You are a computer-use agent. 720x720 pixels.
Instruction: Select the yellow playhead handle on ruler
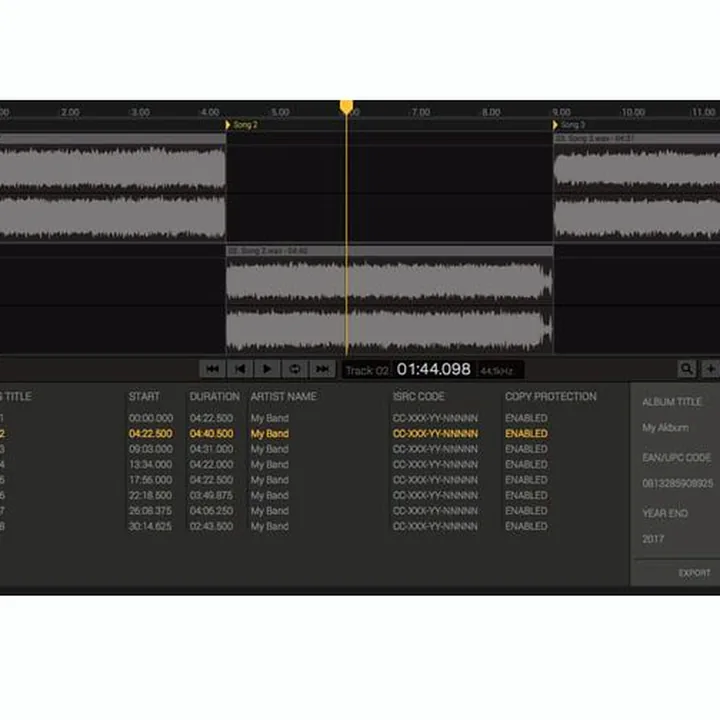tap(346, 107)
